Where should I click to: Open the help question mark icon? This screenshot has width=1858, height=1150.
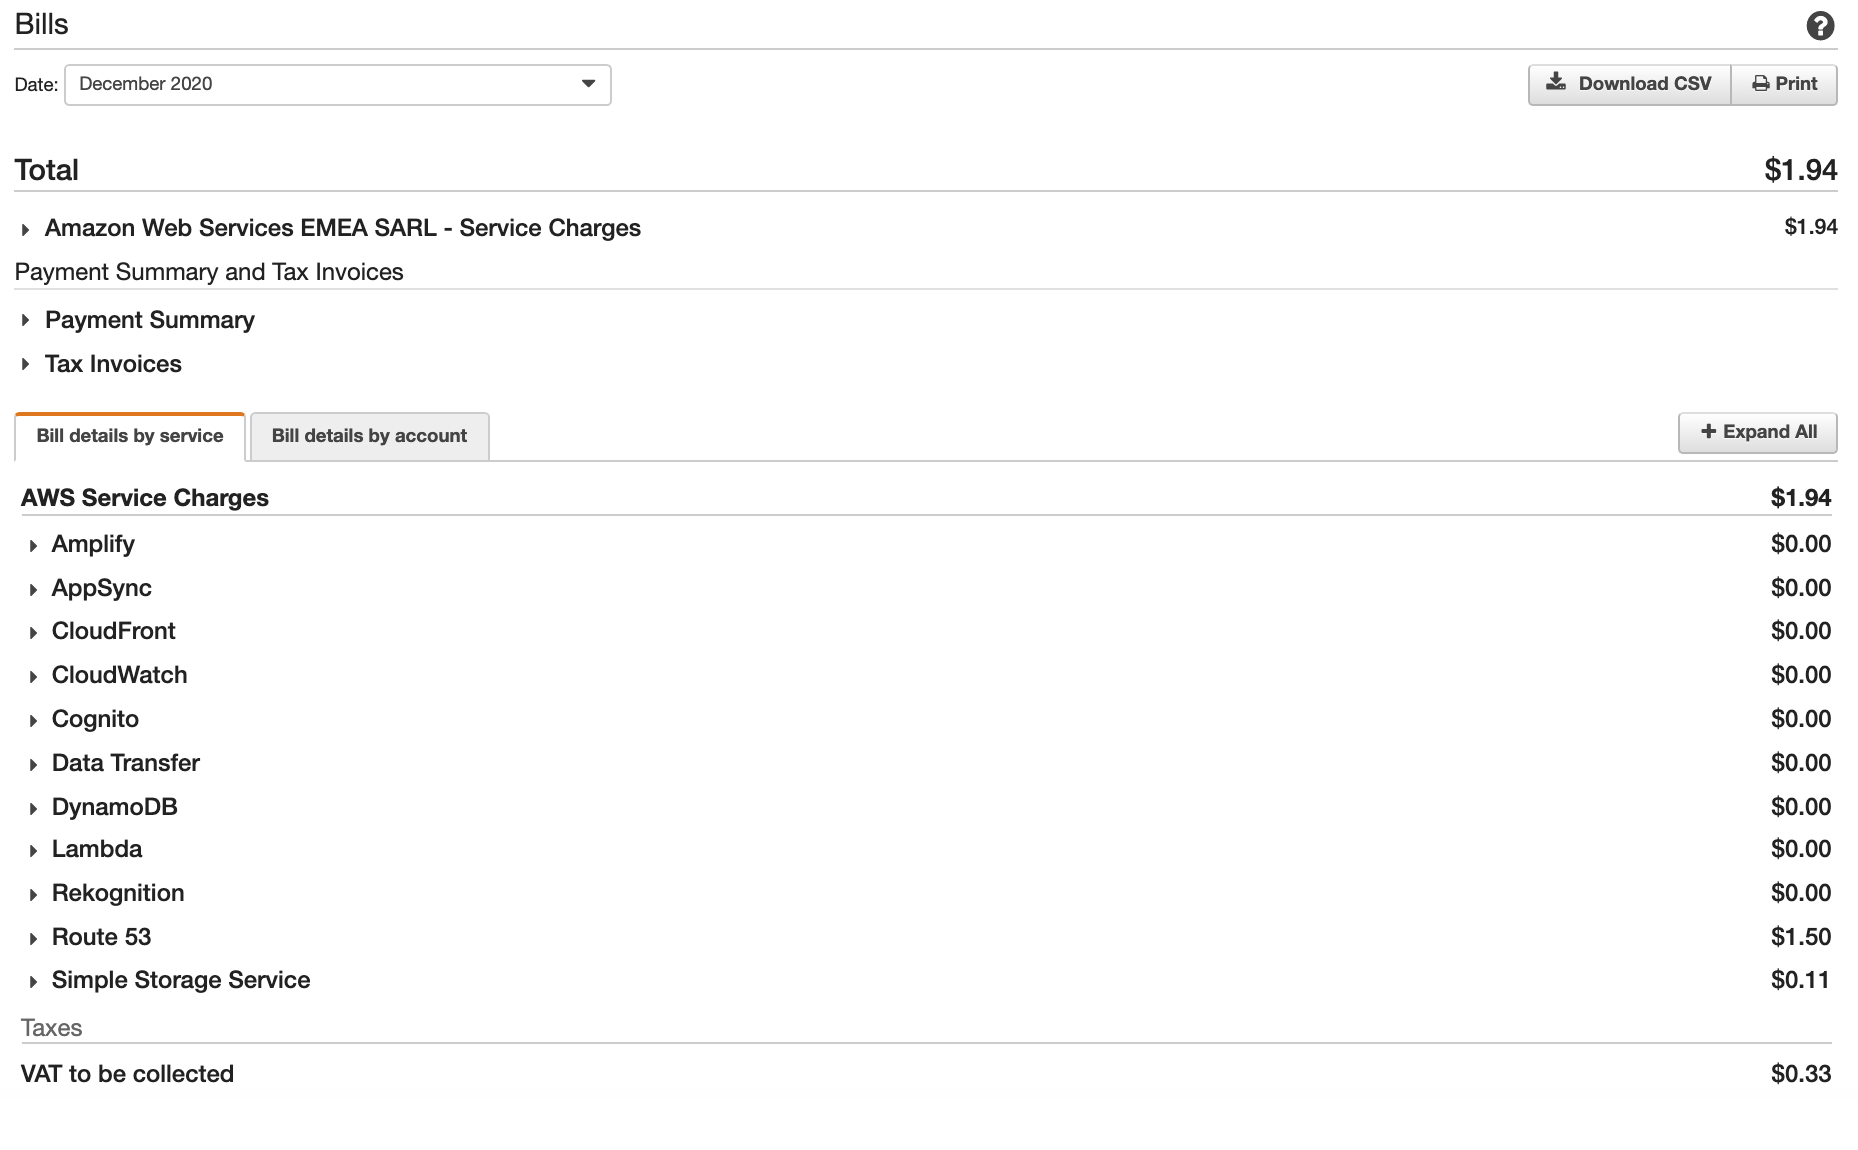click(x=1820, y=26)
